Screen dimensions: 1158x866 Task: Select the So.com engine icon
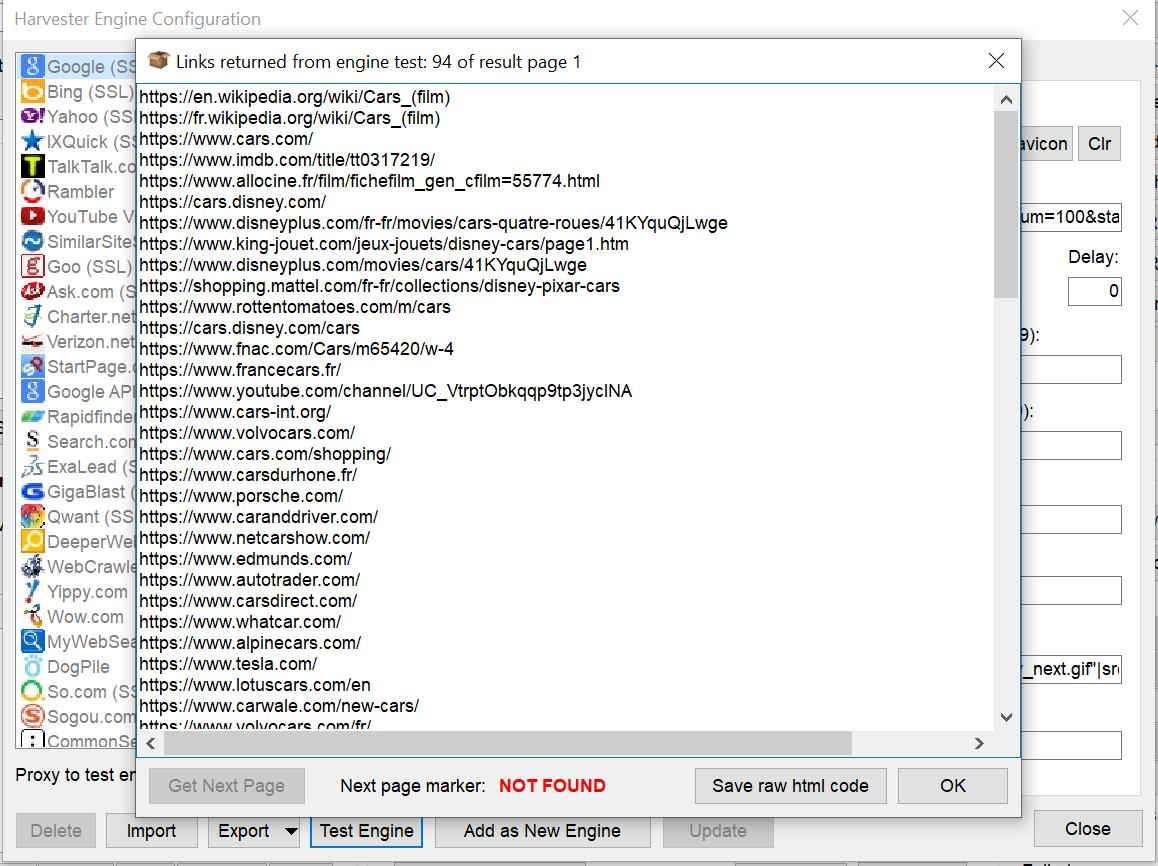(x=32, y=692)
